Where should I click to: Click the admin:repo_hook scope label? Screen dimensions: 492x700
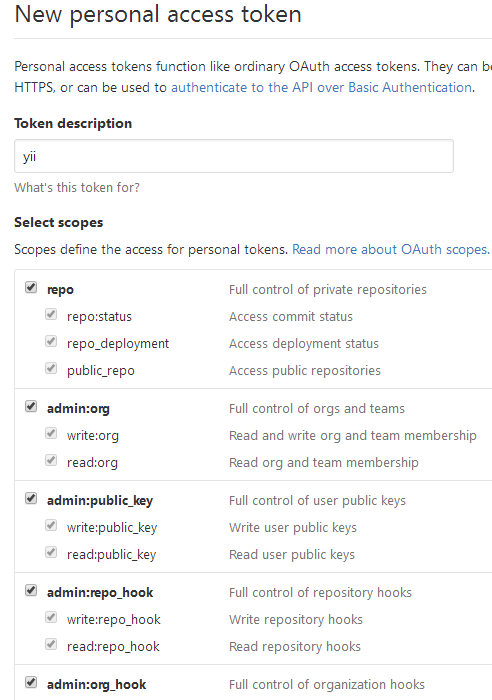[x=100, y=592]
